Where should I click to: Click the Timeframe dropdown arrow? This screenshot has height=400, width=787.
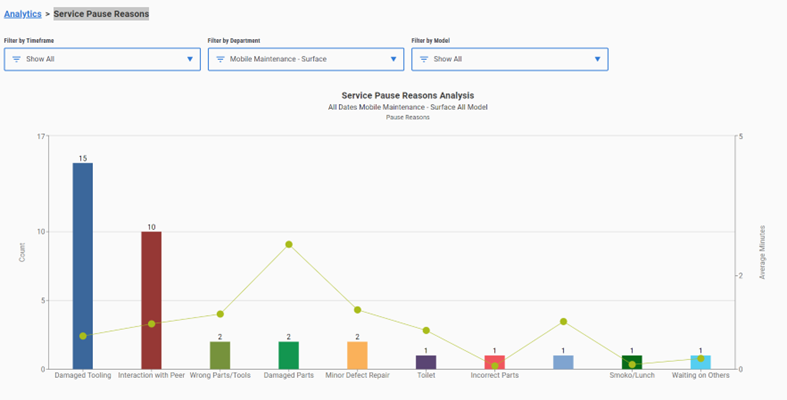click(x=190, y=59)
